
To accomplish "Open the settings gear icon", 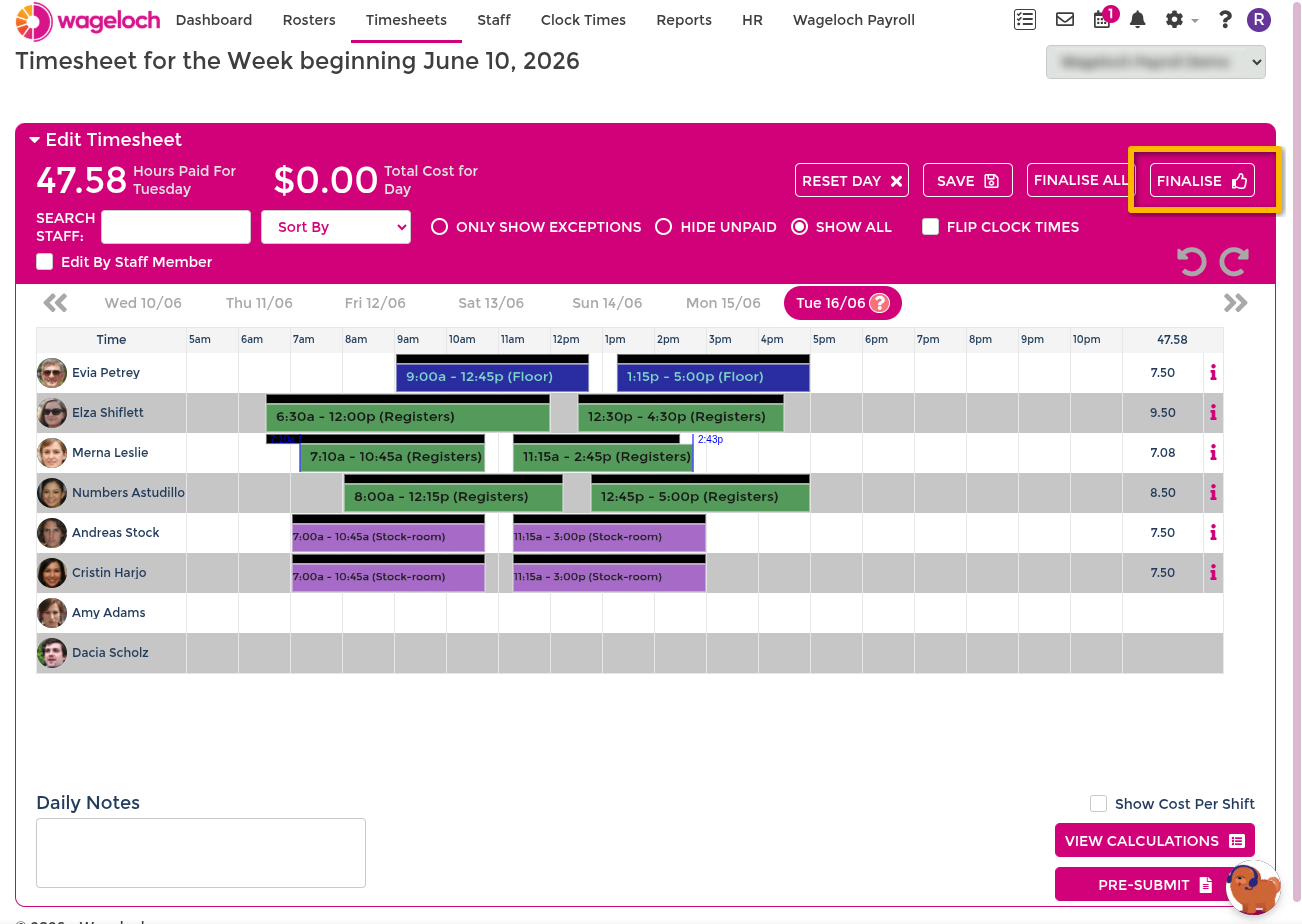I will [1175, 19].
